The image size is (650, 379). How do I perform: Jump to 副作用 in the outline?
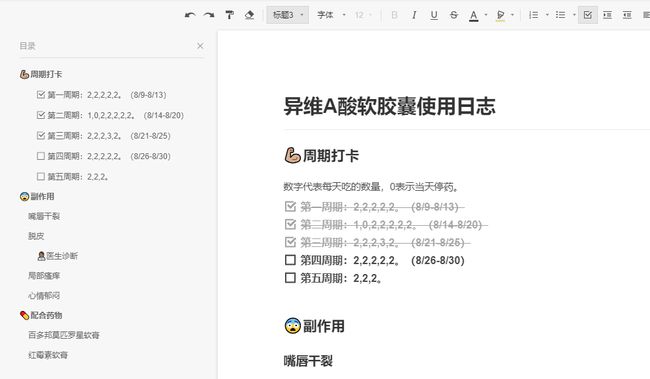coord(37,197)
